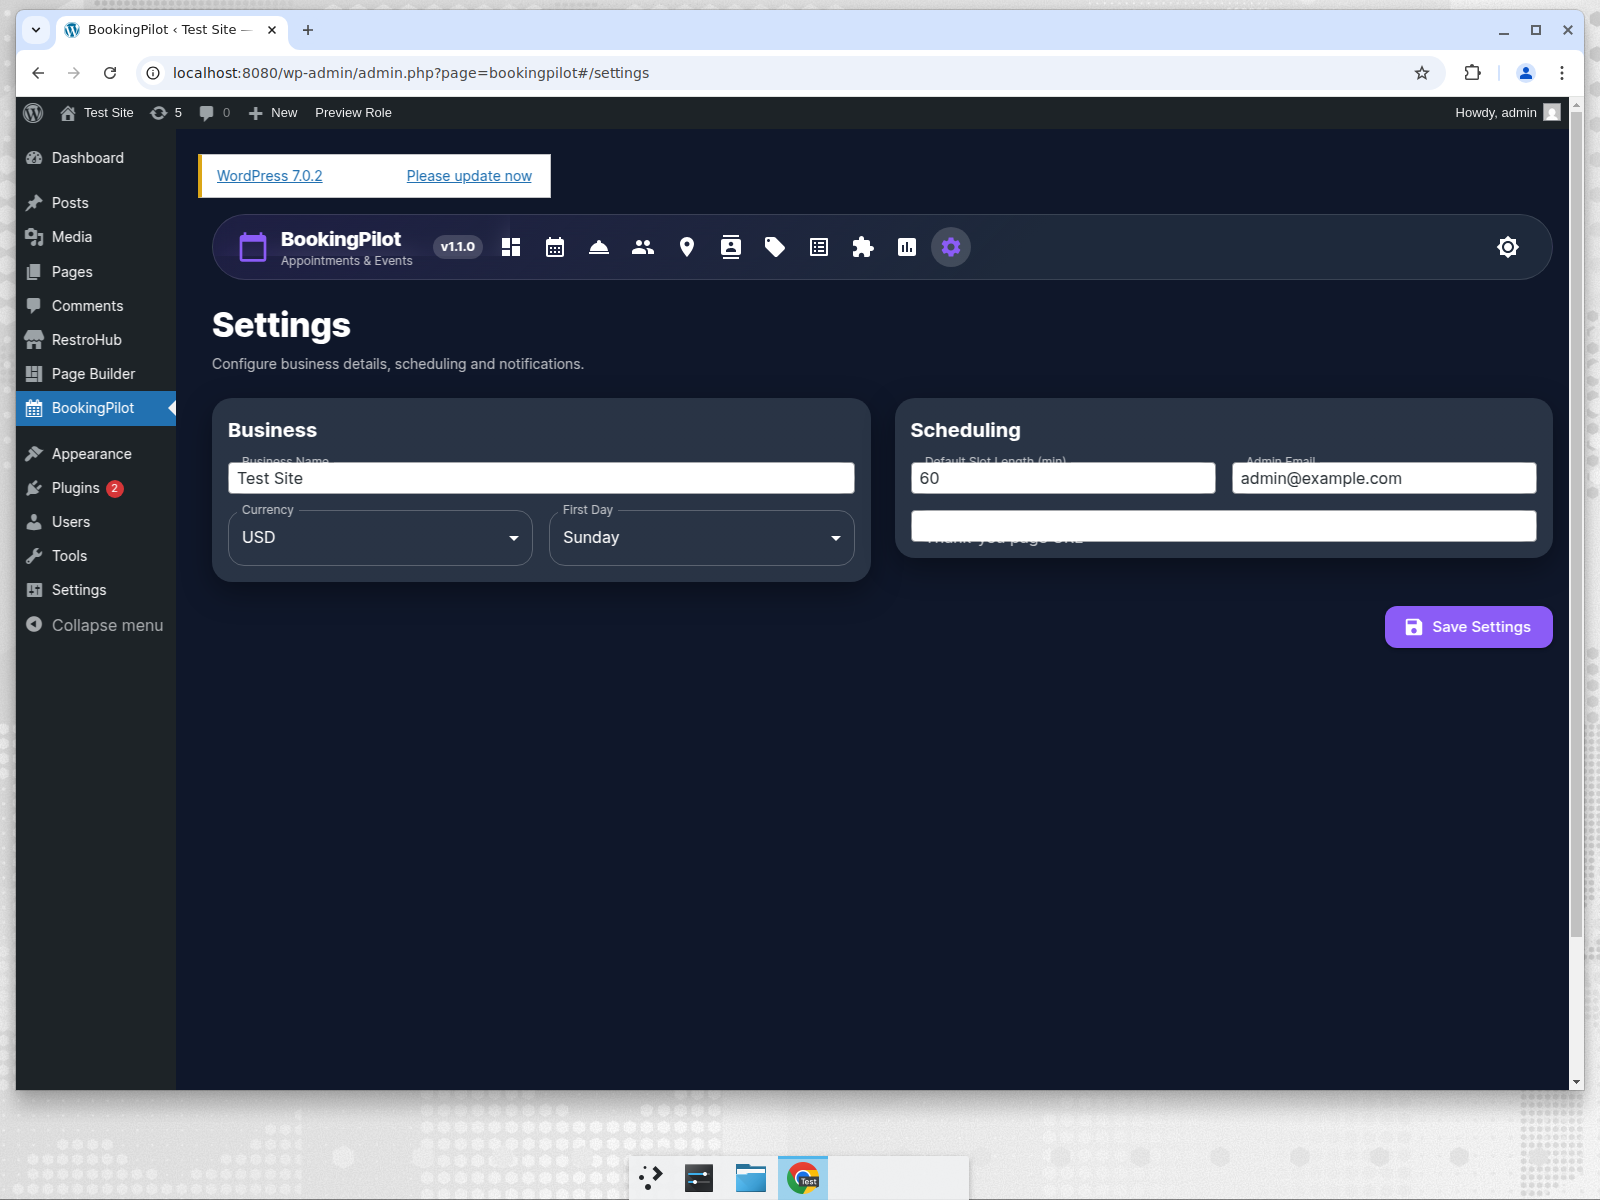Viewport: 1600px width, 1200px height.
Task: Open Pages in the admin sidebar
Action: click(x=96, y=272)
